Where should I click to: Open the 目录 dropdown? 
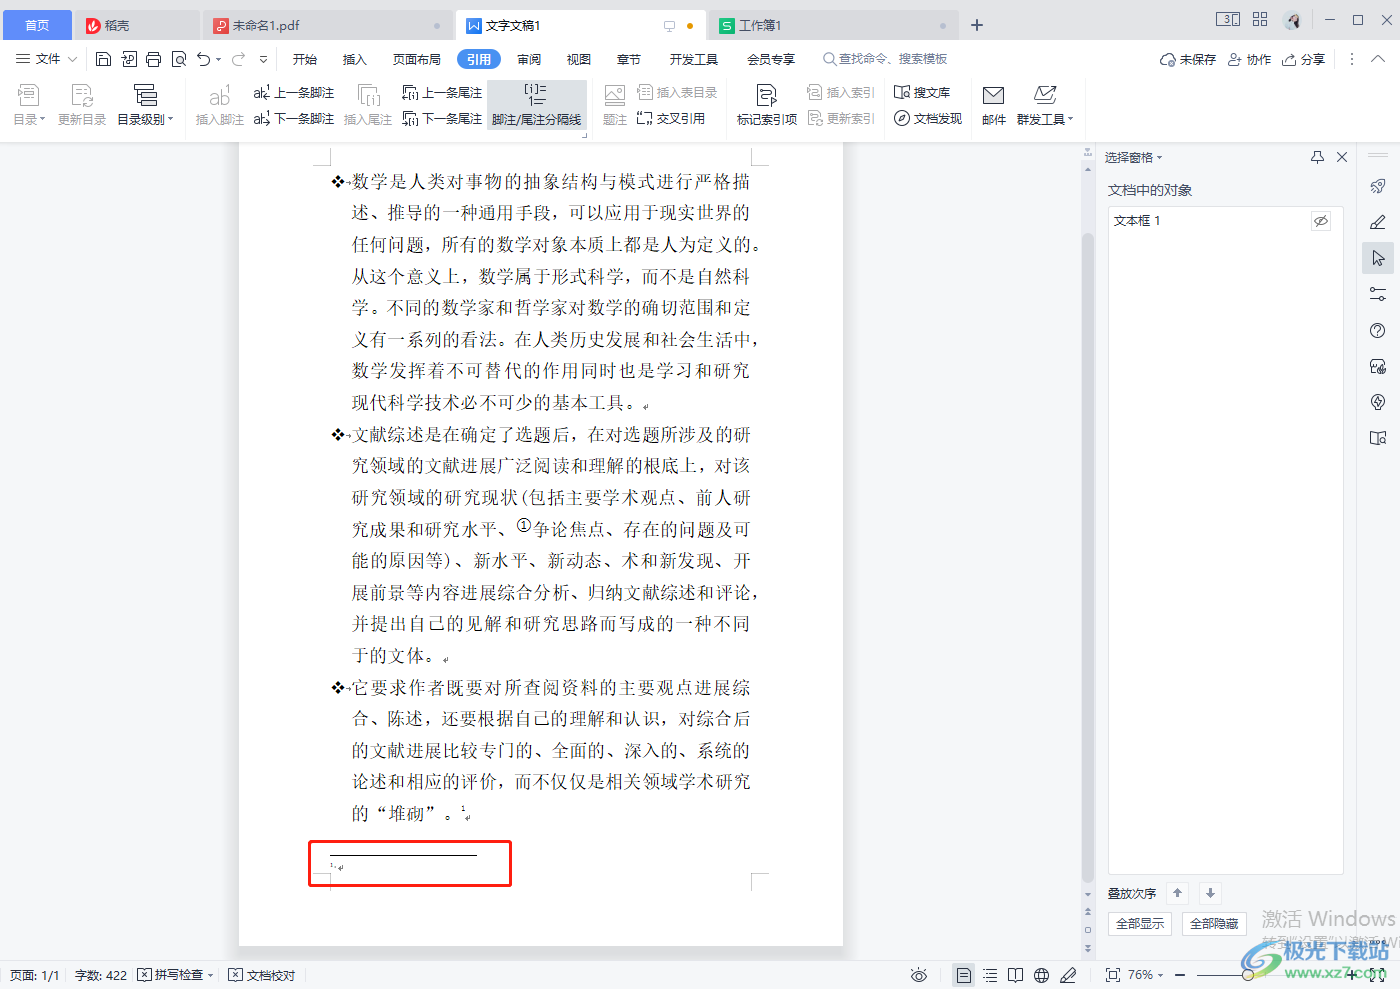(29, 105)
